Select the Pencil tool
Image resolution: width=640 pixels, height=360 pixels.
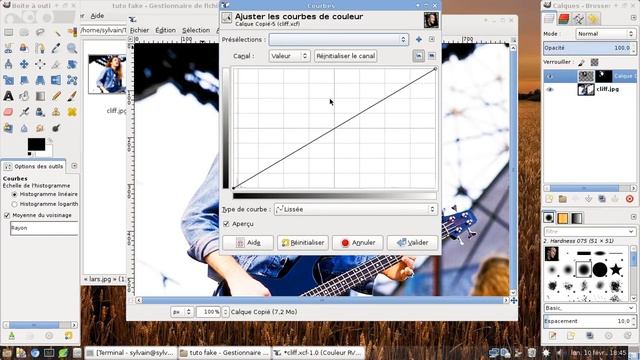(56, 96)
